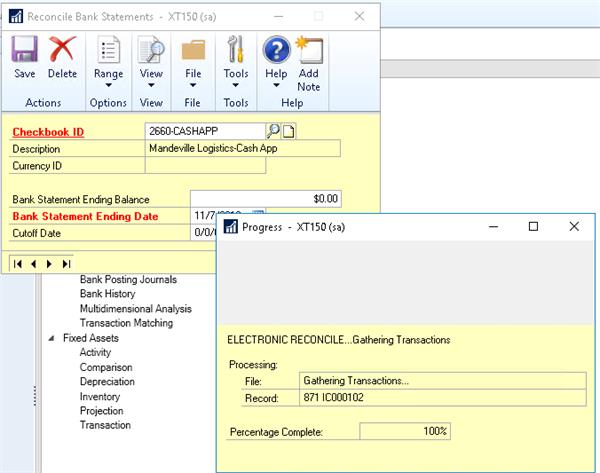The image size is (600, 473).
Task: Expand the Range dropdown arrow
Action: click(109, 85)
